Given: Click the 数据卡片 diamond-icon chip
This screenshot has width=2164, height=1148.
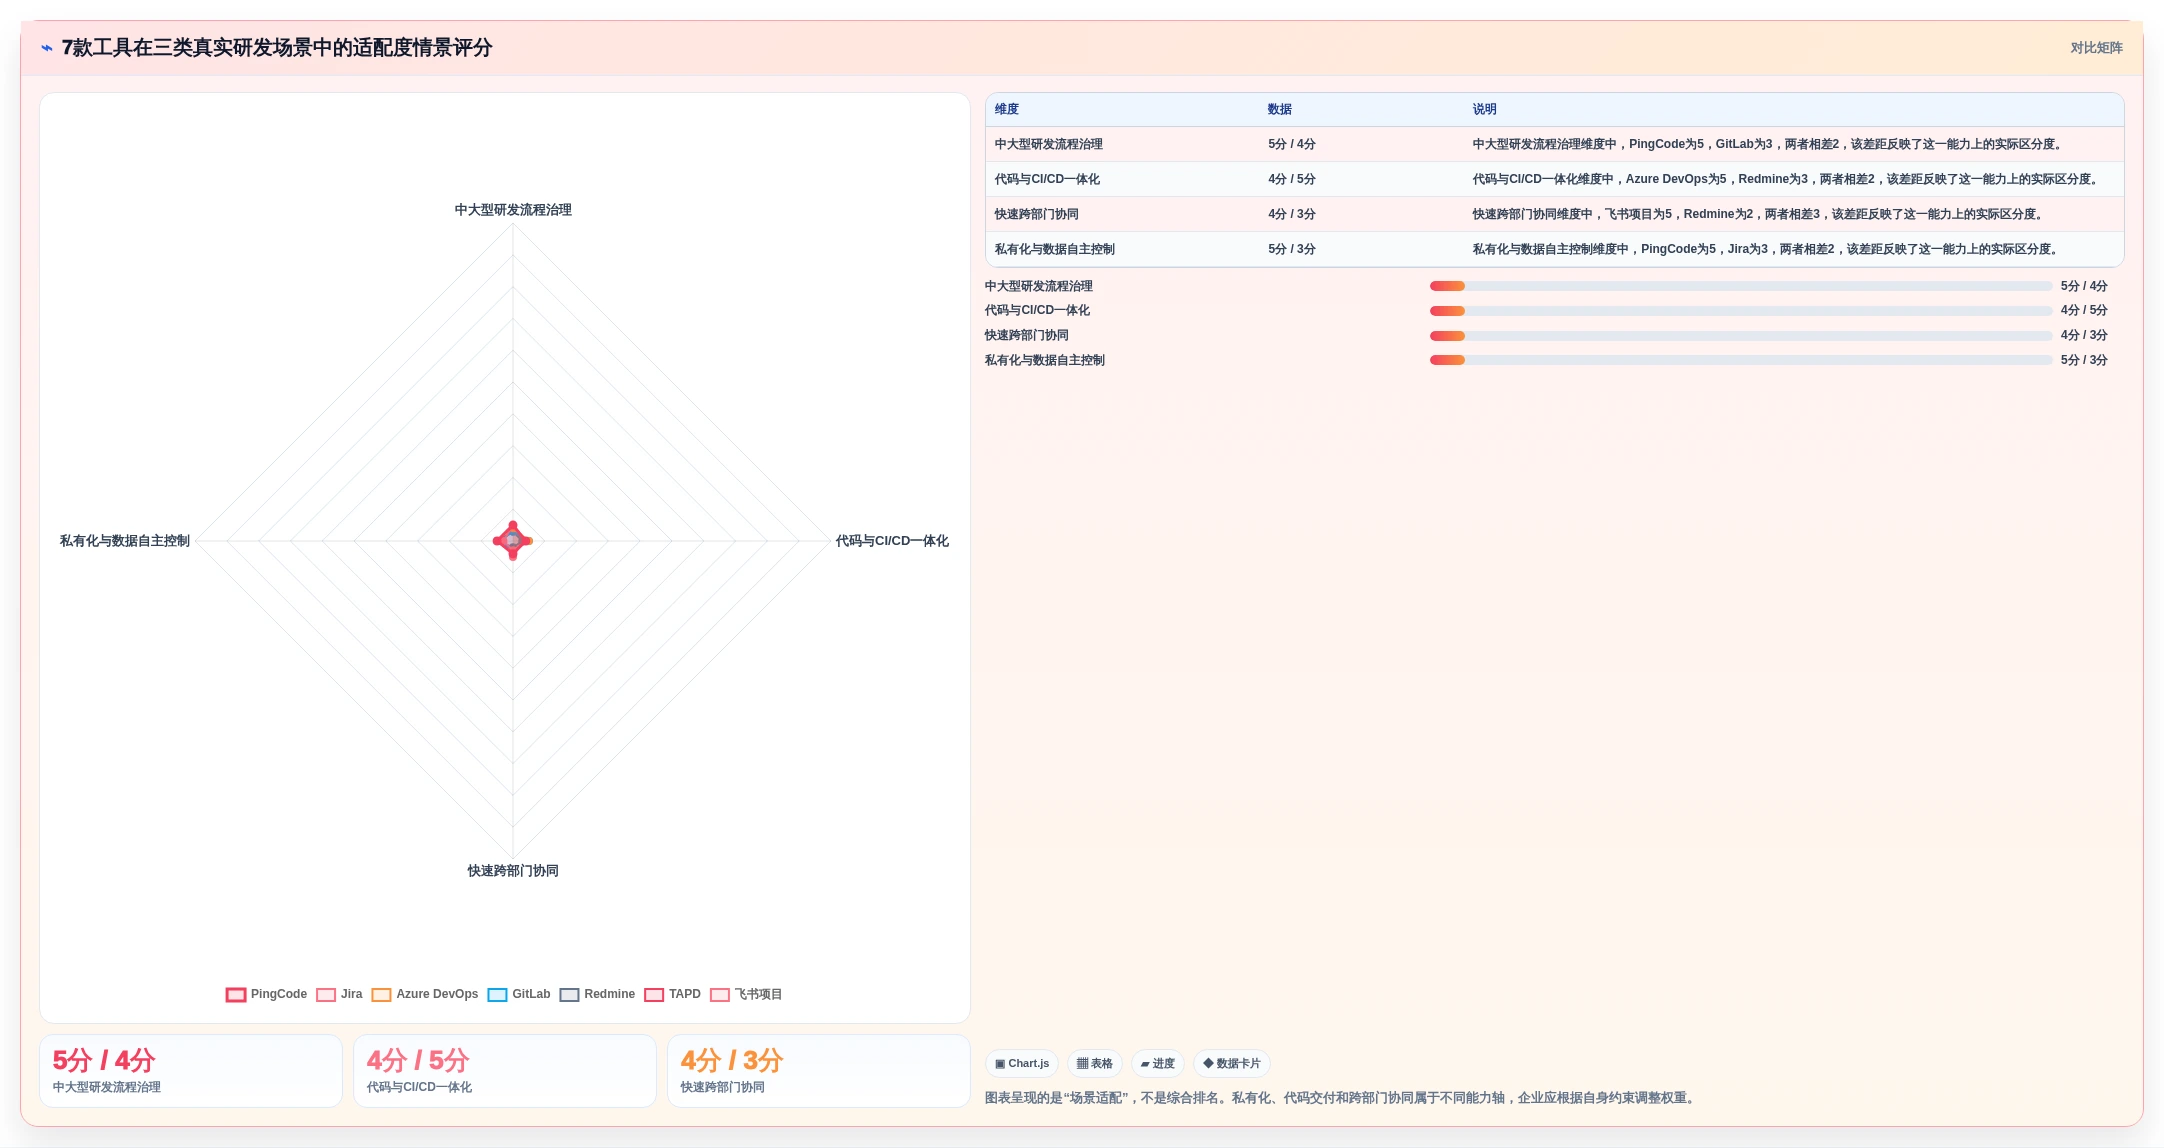Looking at the screenshot, I should click(x=1232, y=1063).
